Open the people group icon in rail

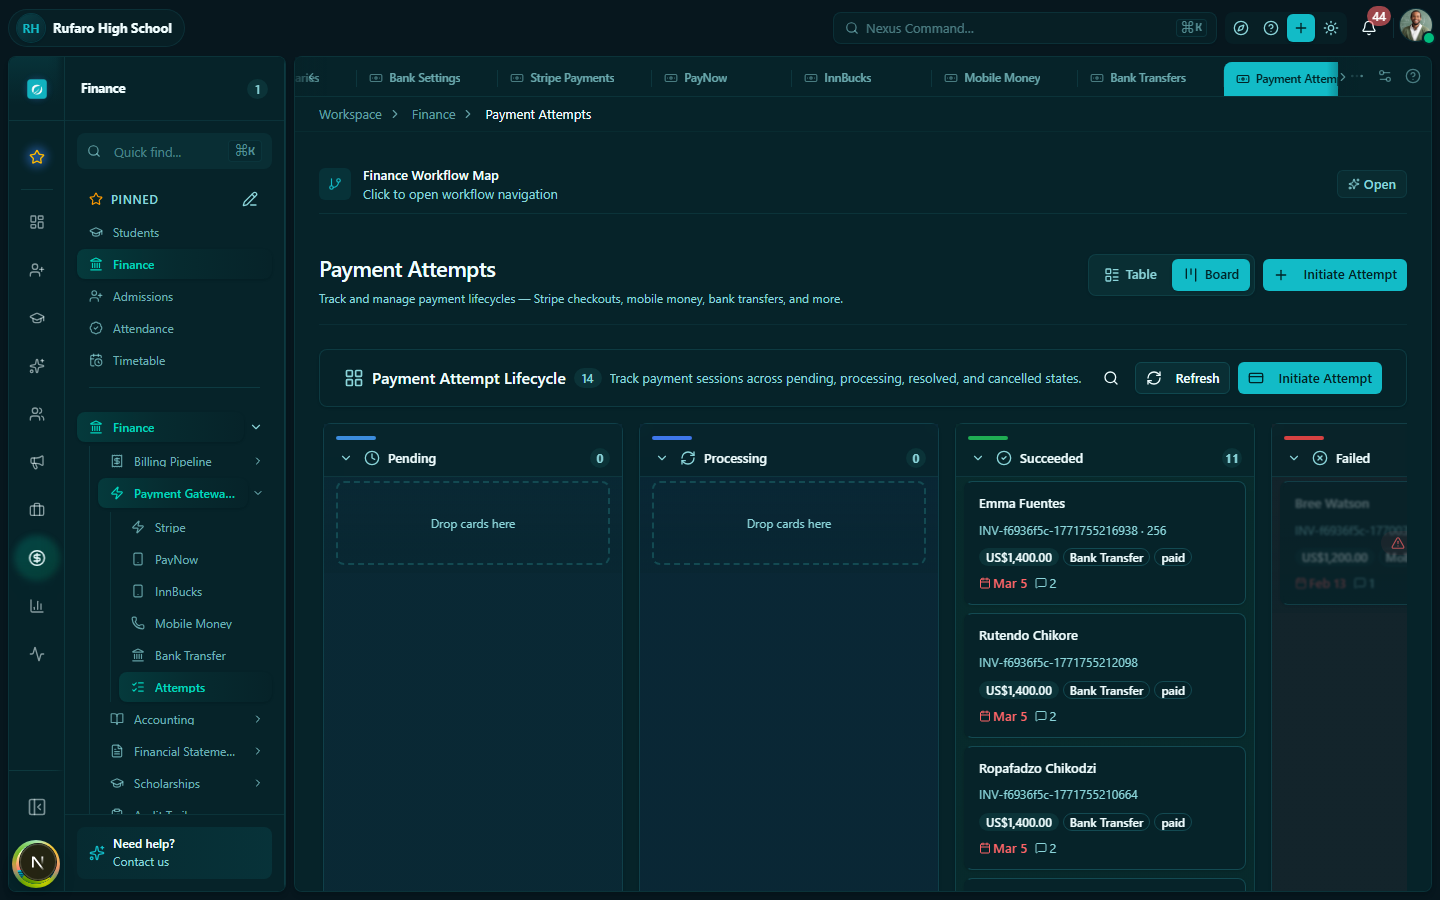tap(37, 414)
